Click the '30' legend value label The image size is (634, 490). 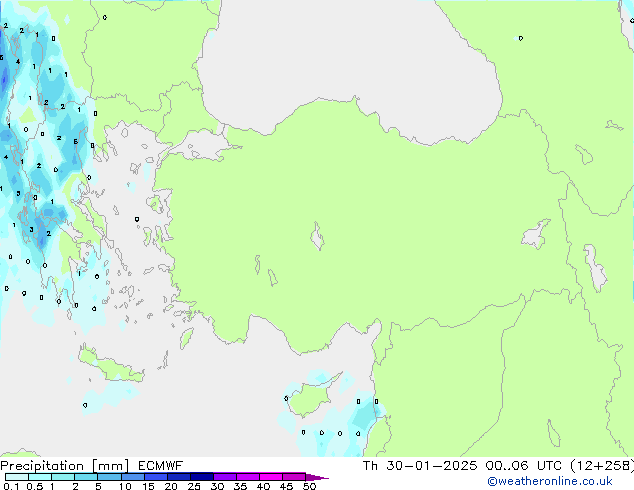[217, 486]
